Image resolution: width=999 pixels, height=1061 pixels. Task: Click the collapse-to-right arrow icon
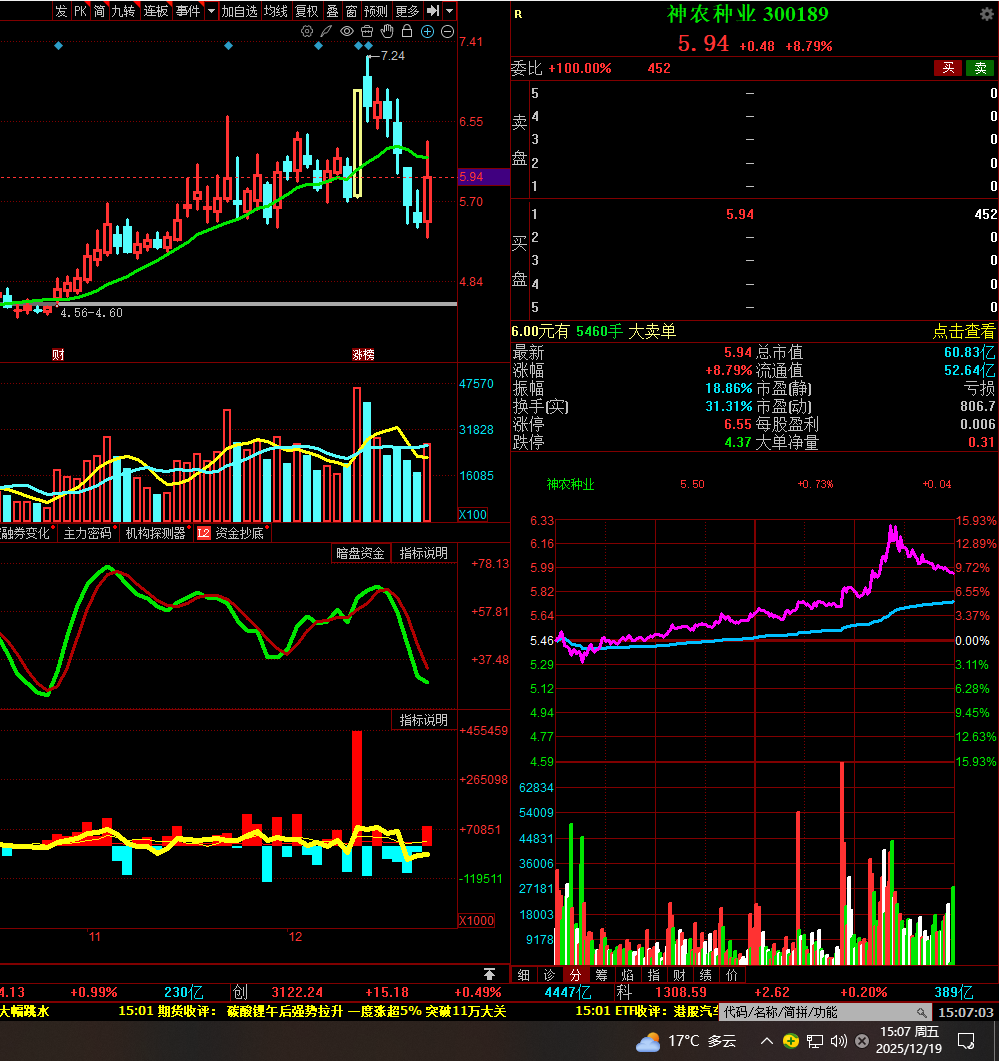[433, 11]
